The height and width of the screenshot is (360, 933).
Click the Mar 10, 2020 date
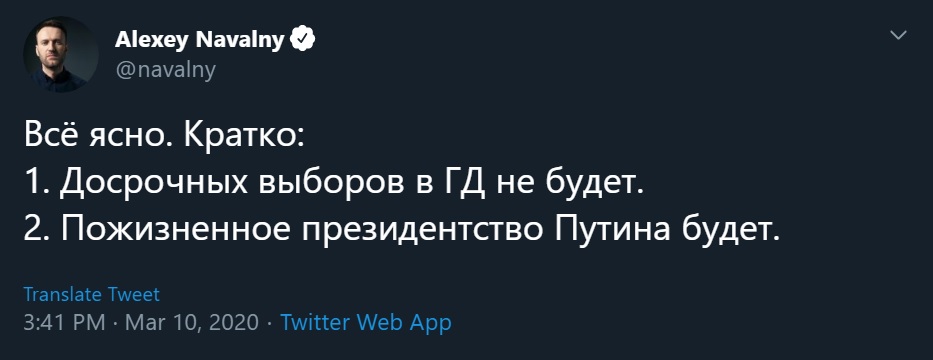[192, 323]
